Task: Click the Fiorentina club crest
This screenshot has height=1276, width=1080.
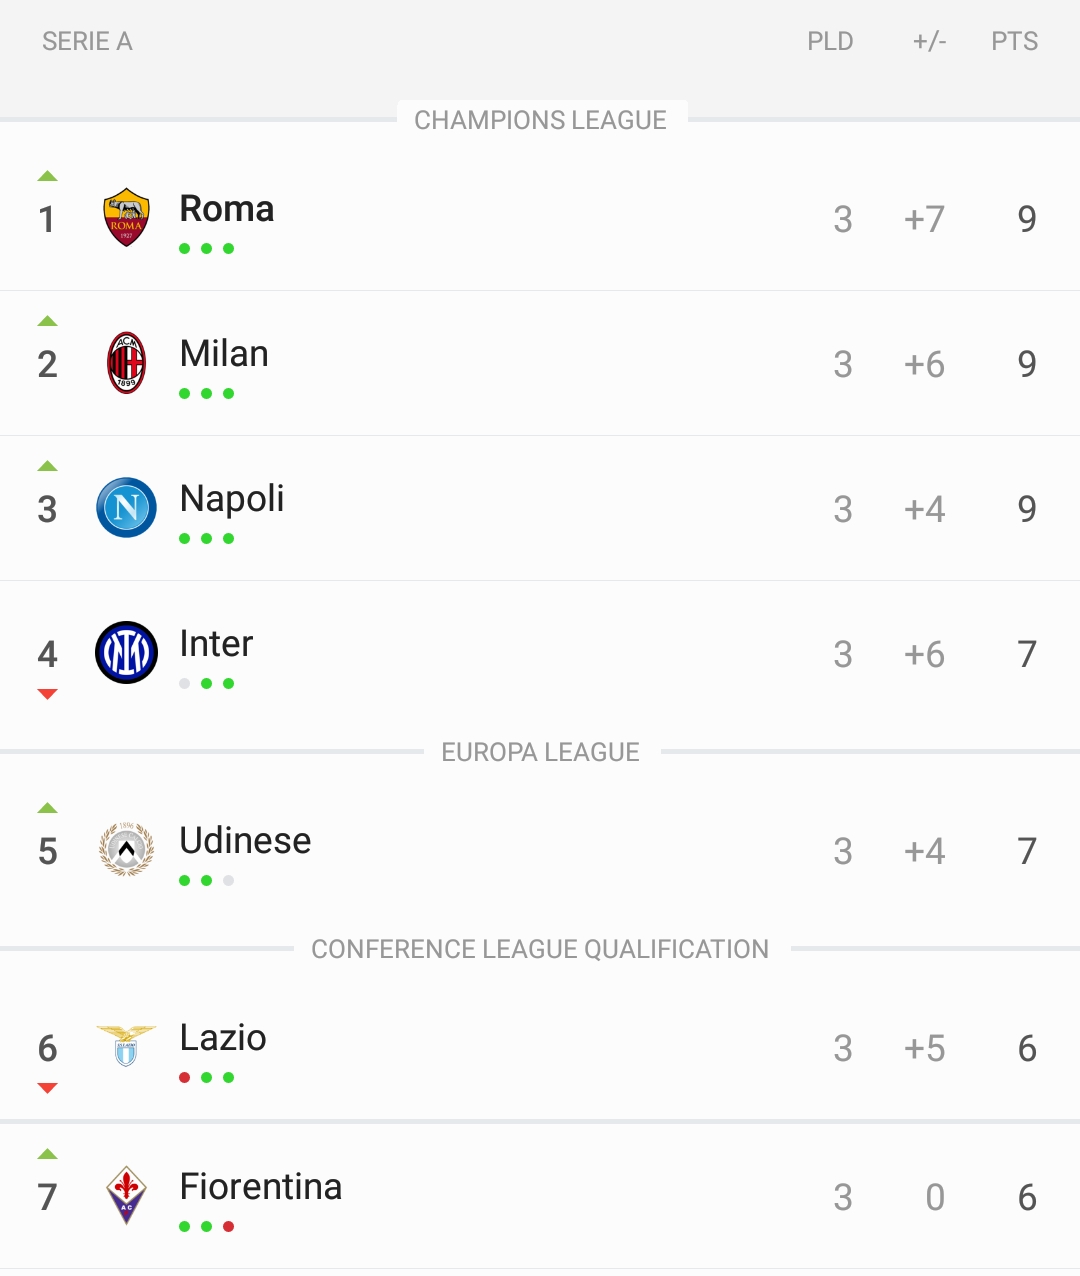Action: (x=126, y=1195)
